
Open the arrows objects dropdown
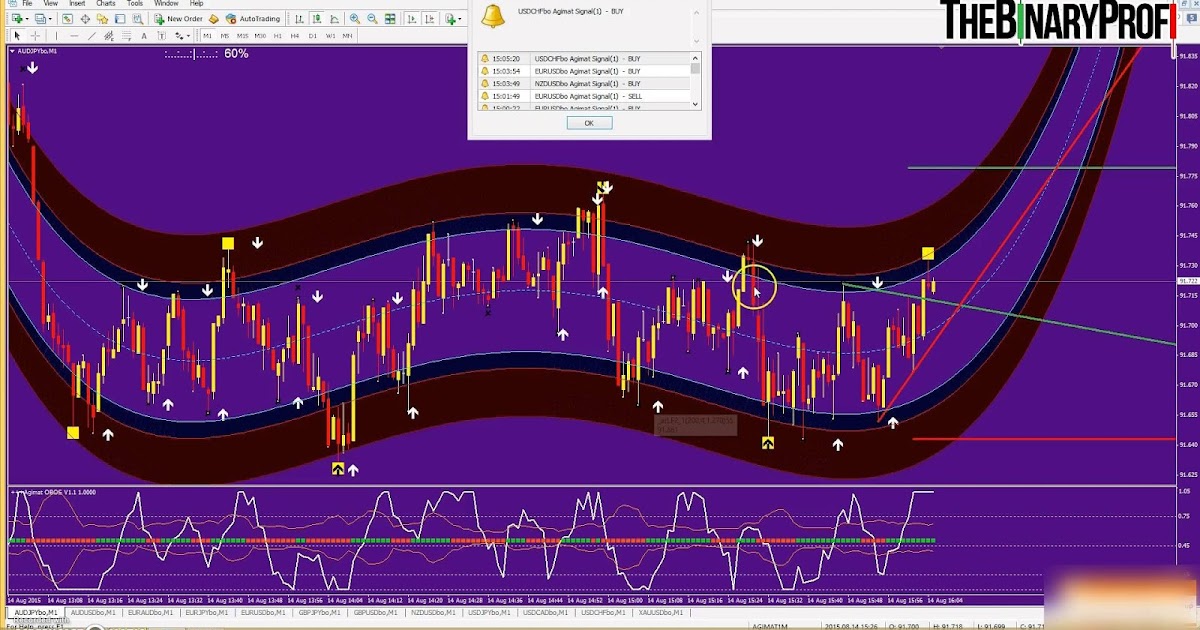click(183, 36)
